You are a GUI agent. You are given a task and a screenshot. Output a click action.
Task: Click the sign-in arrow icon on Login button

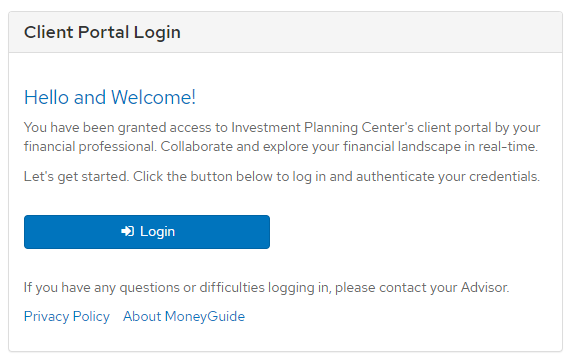[x=127, y=231]
